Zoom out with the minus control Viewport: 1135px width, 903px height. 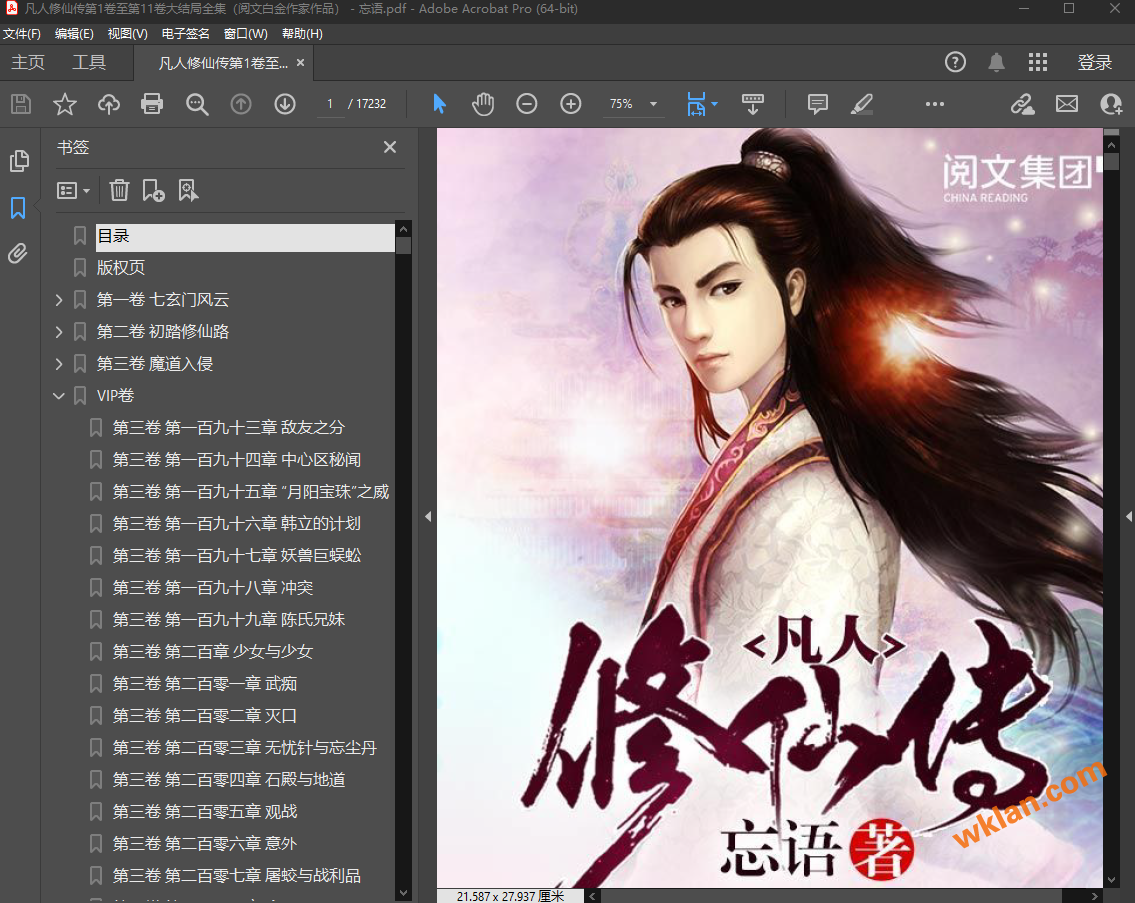click(527, 103)
